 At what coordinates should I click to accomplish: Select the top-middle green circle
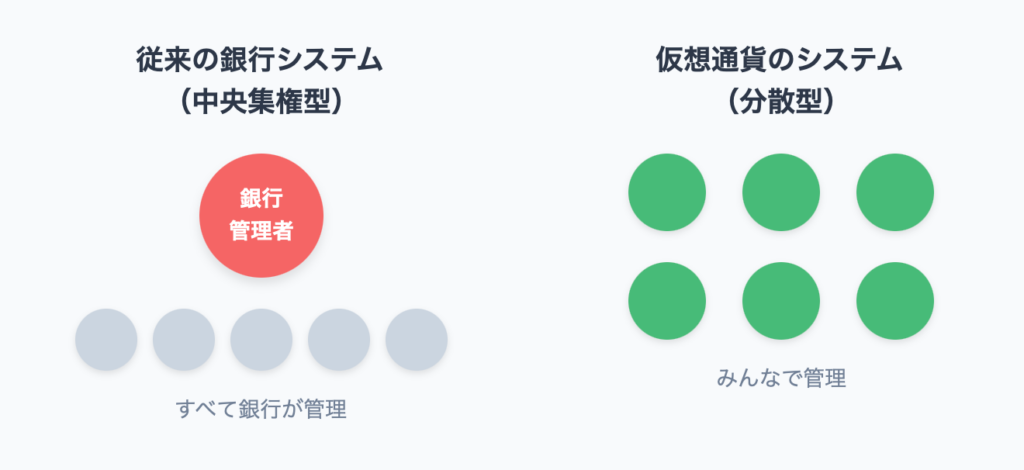pos(781,192)
